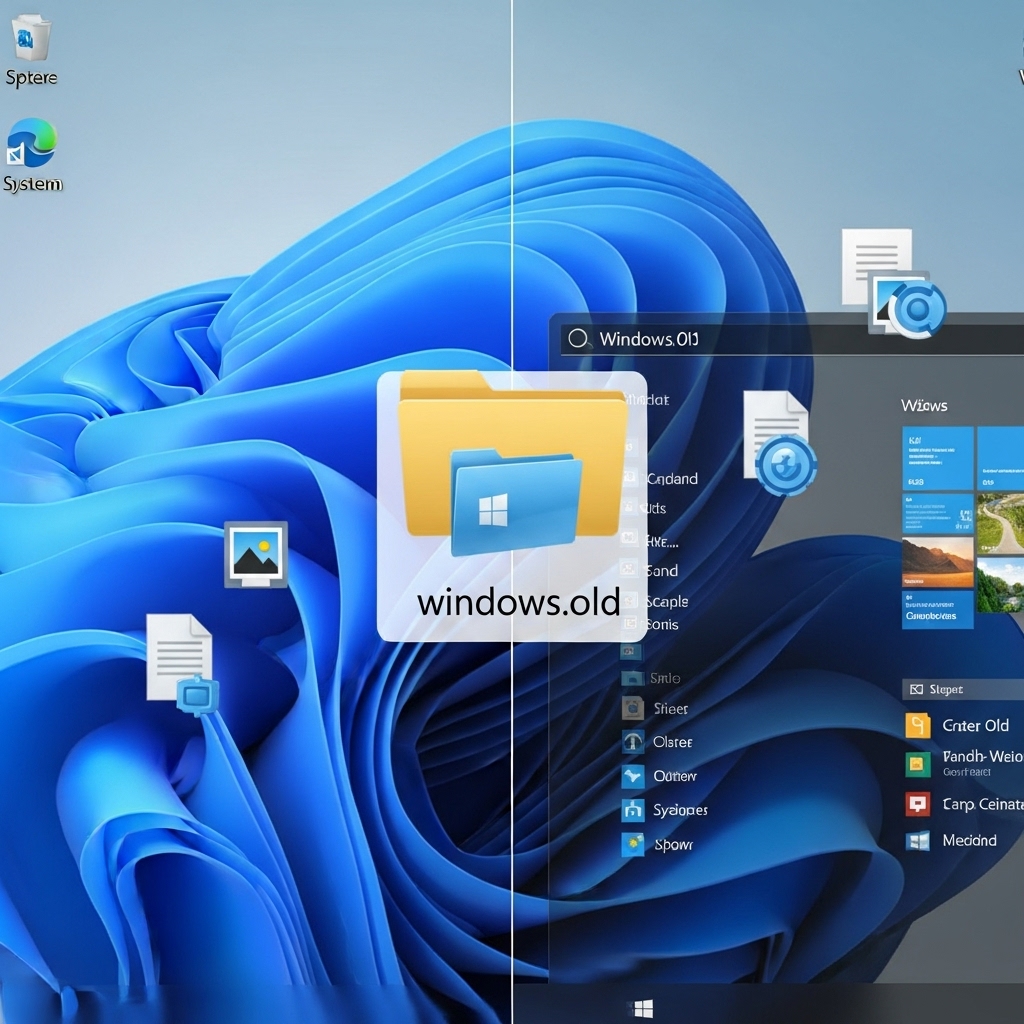This screenshot has width=1024, height=1024.
Task: Open the Spowr list item
Action: point(673,844)
